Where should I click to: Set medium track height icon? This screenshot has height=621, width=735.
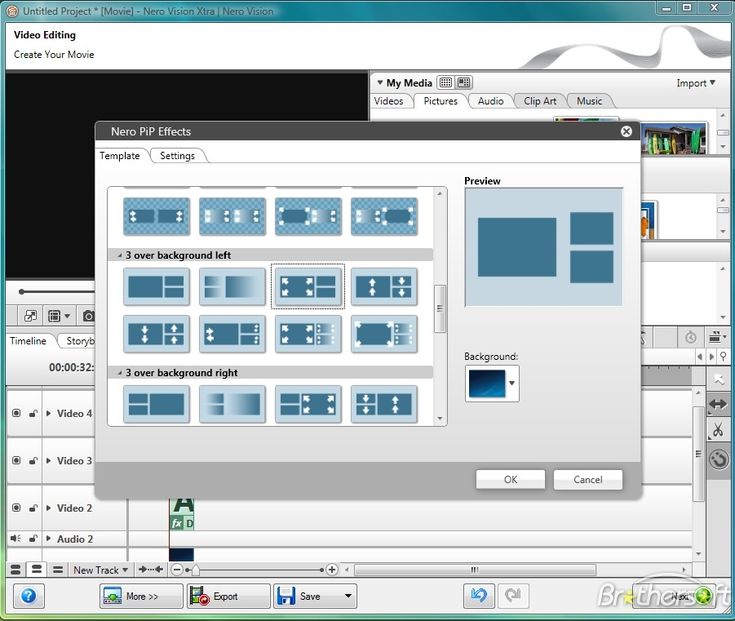click(37, 570)
